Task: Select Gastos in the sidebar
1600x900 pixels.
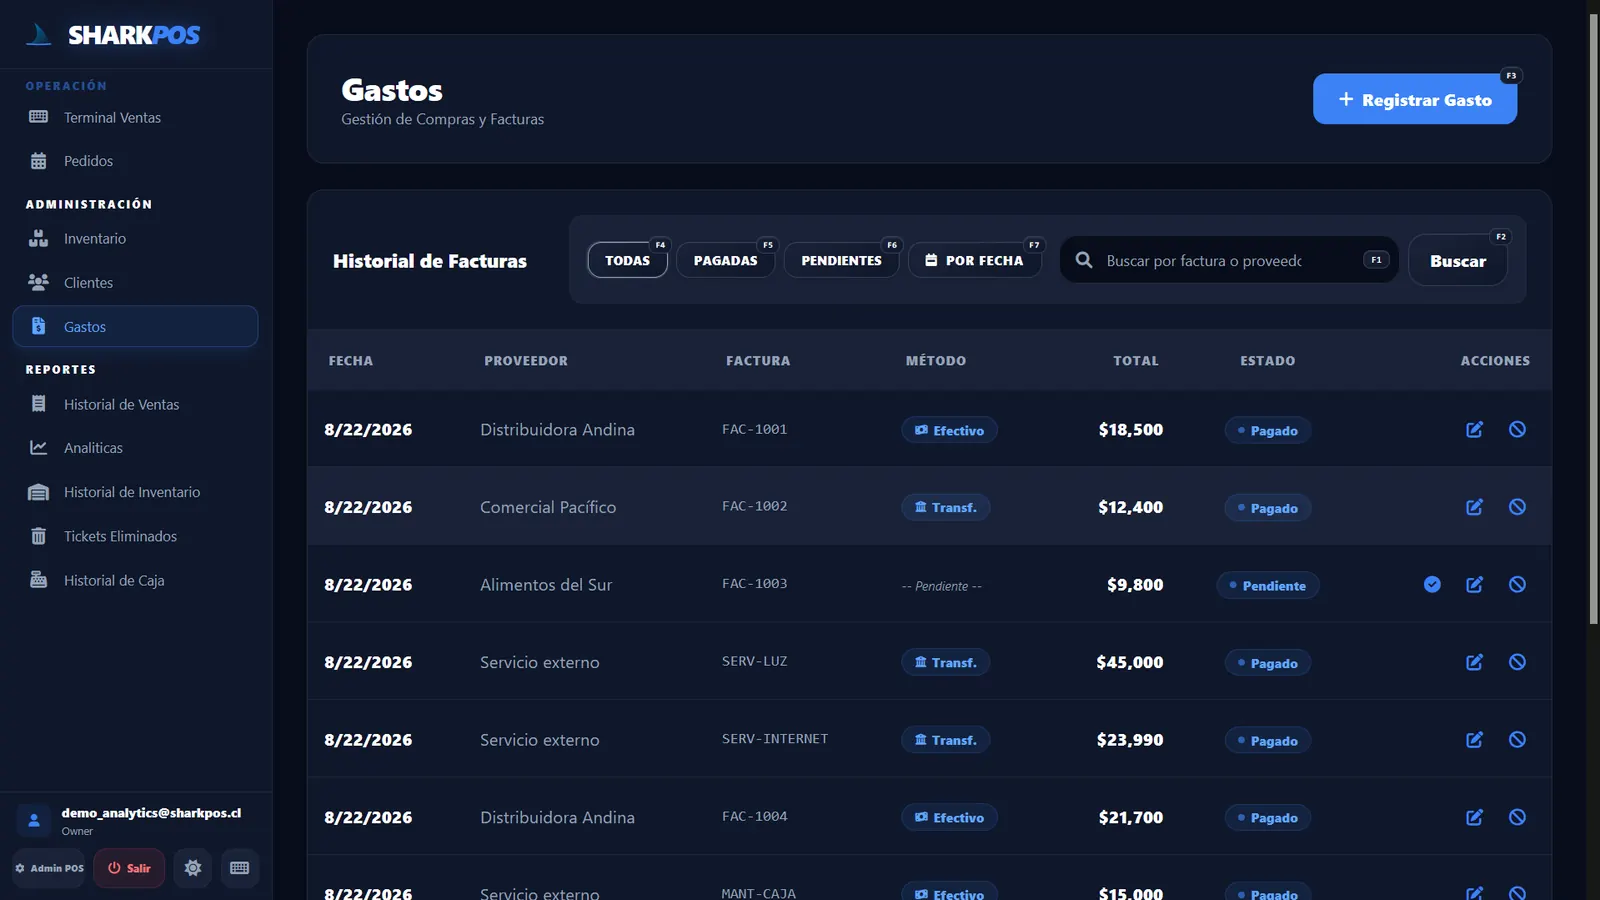Action: 135,326
